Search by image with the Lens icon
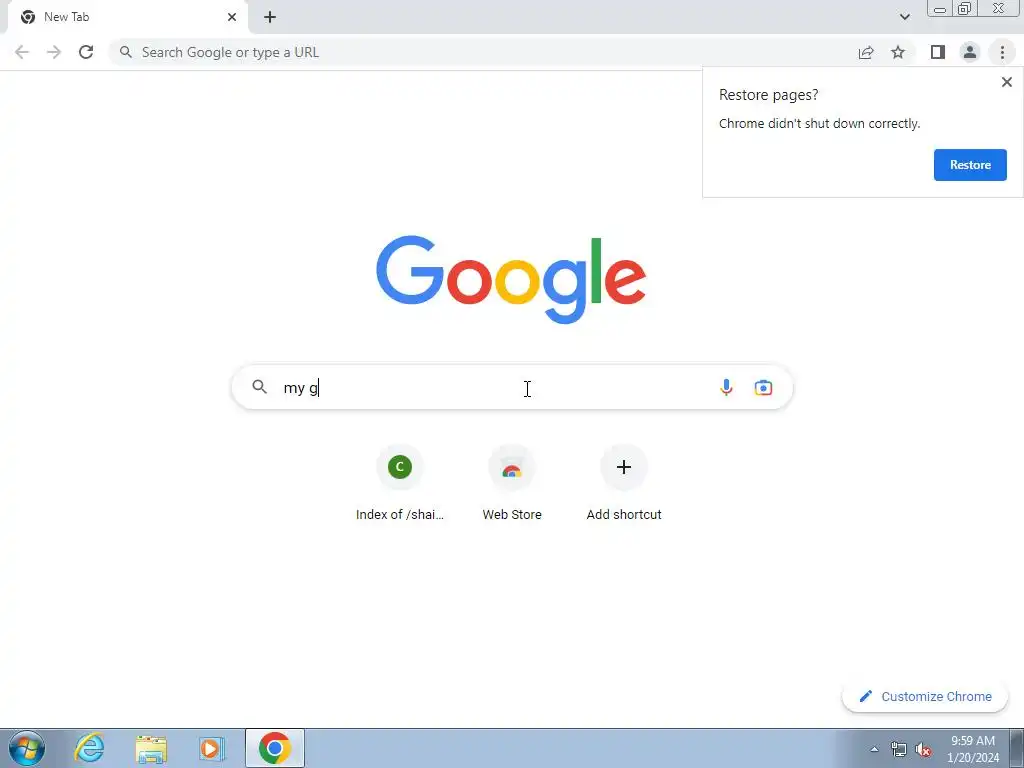 (x=763, y=387)
